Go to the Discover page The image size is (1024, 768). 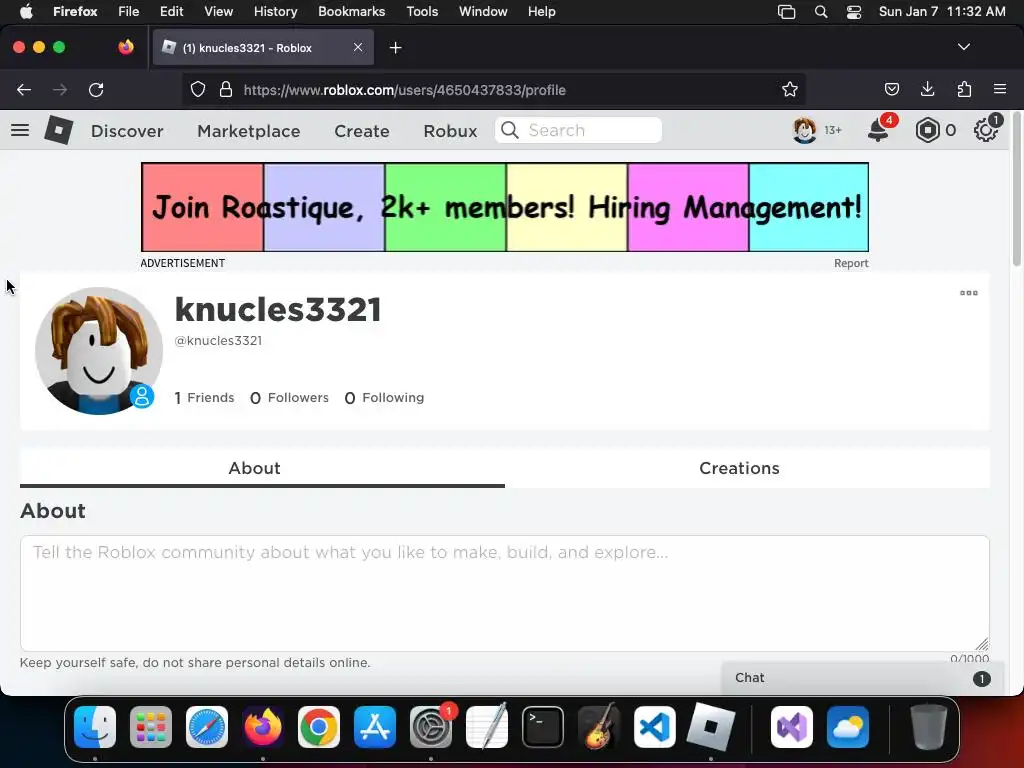point(127,131)
